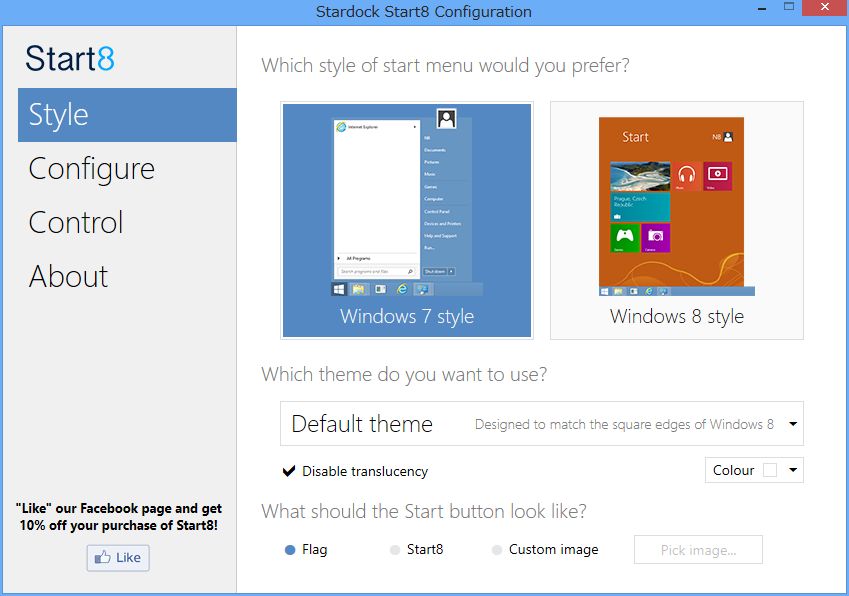Click the Start8 logo in the sidebar
The height and width of the screenshot is (596, 849).
coord(69,59)
